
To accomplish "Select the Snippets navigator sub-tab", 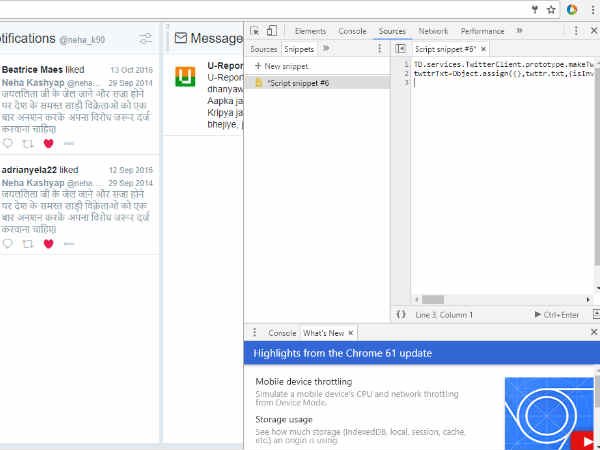I will (x=299, y=49).
